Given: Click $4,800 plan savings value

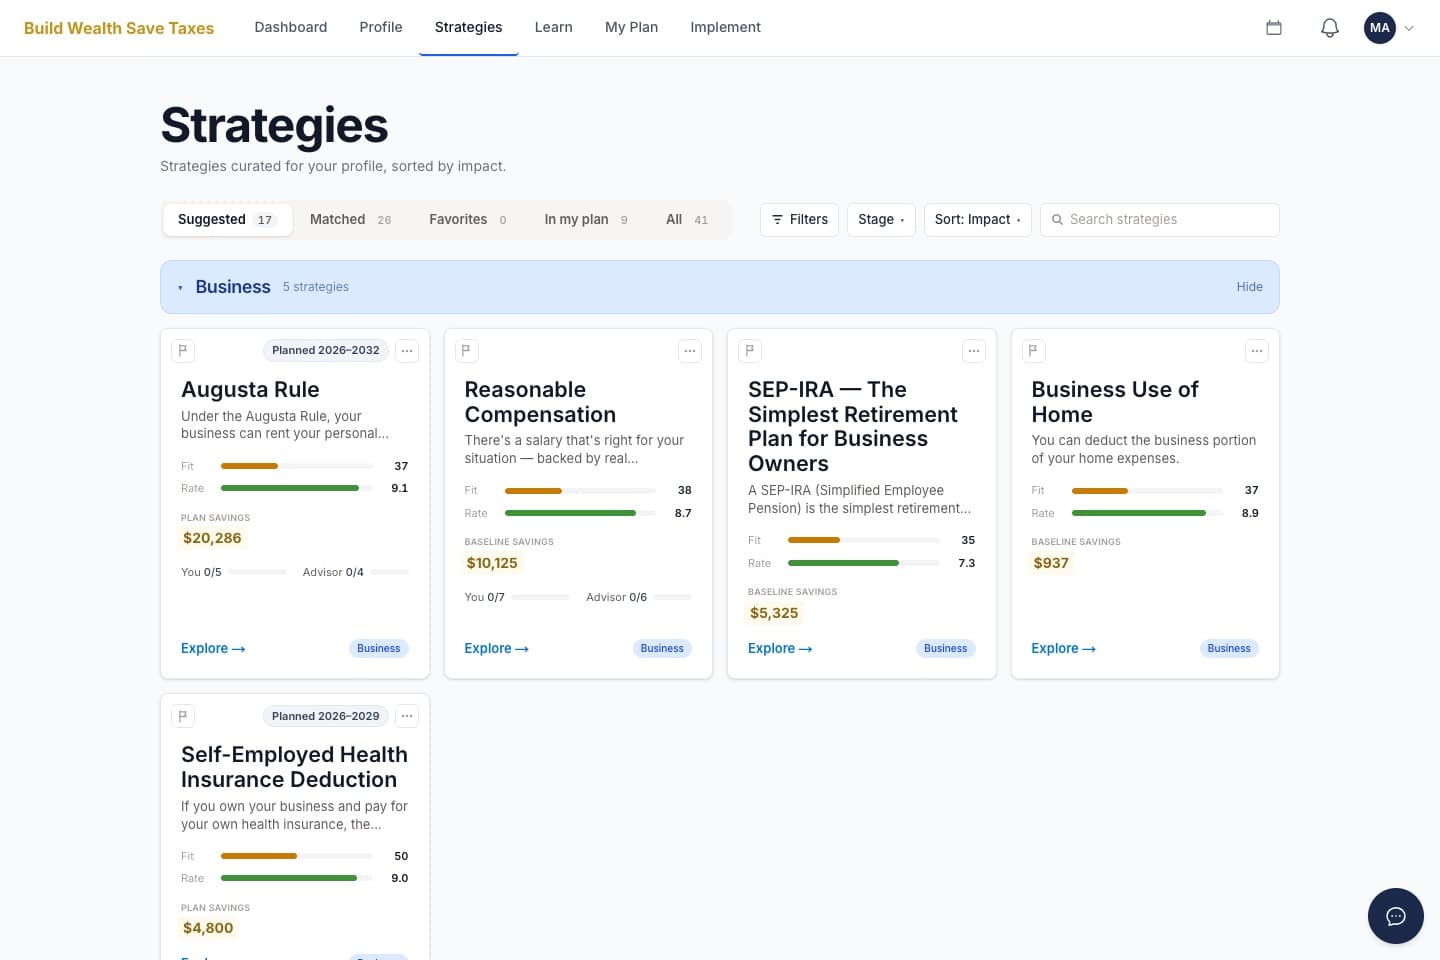Looking at the screenshot, I should pyautogui.click(x=208, y=928).
